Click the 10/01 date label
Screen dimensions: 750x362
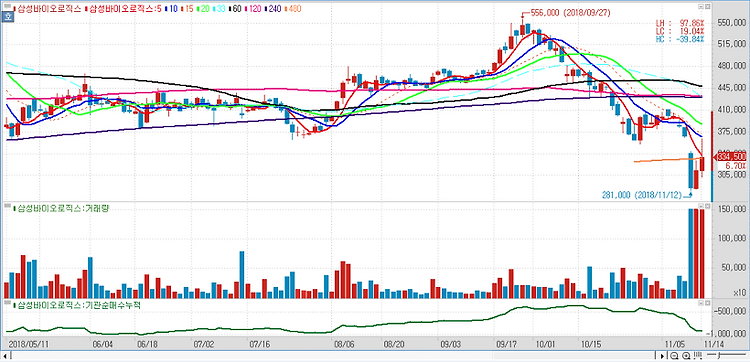pyautogui.click(x=546, y=344)
